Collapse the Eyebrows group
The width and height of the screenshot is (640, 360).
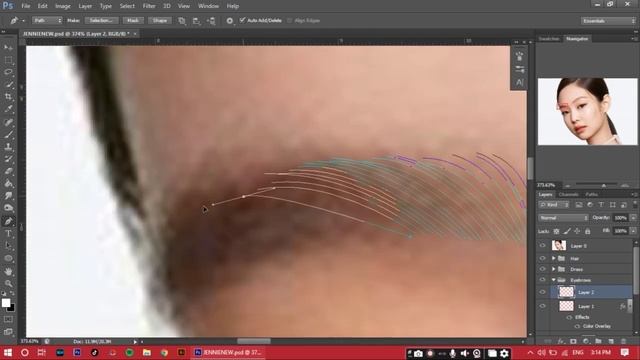pos(554,280)
